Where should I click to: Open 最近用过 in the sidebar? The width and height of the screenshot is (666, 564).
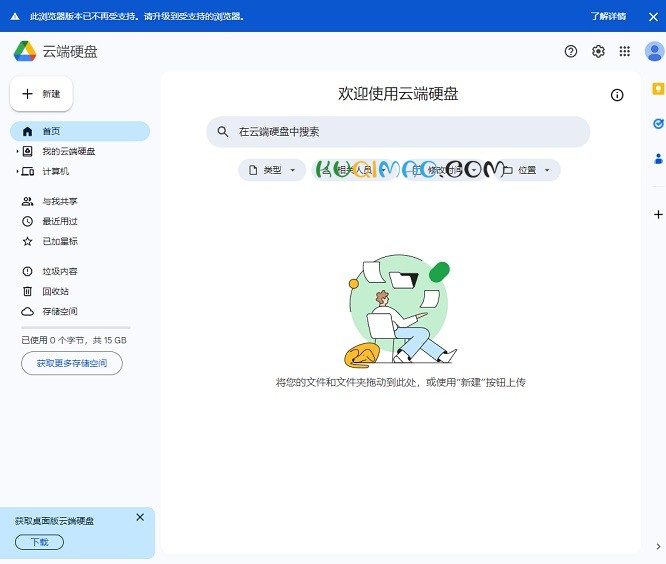click(80, 221)
